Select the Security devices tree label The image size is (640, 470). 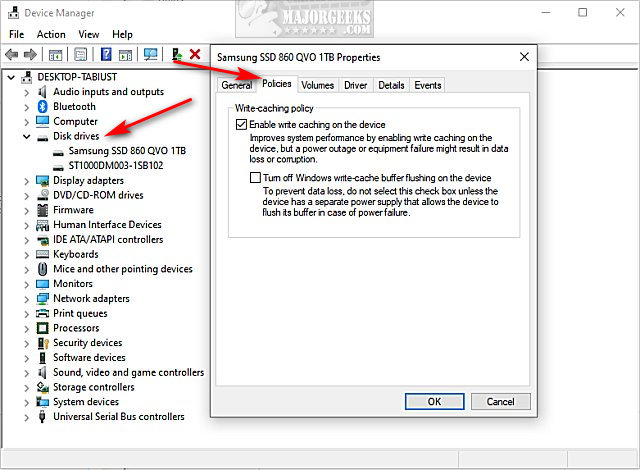coord(87,343)
